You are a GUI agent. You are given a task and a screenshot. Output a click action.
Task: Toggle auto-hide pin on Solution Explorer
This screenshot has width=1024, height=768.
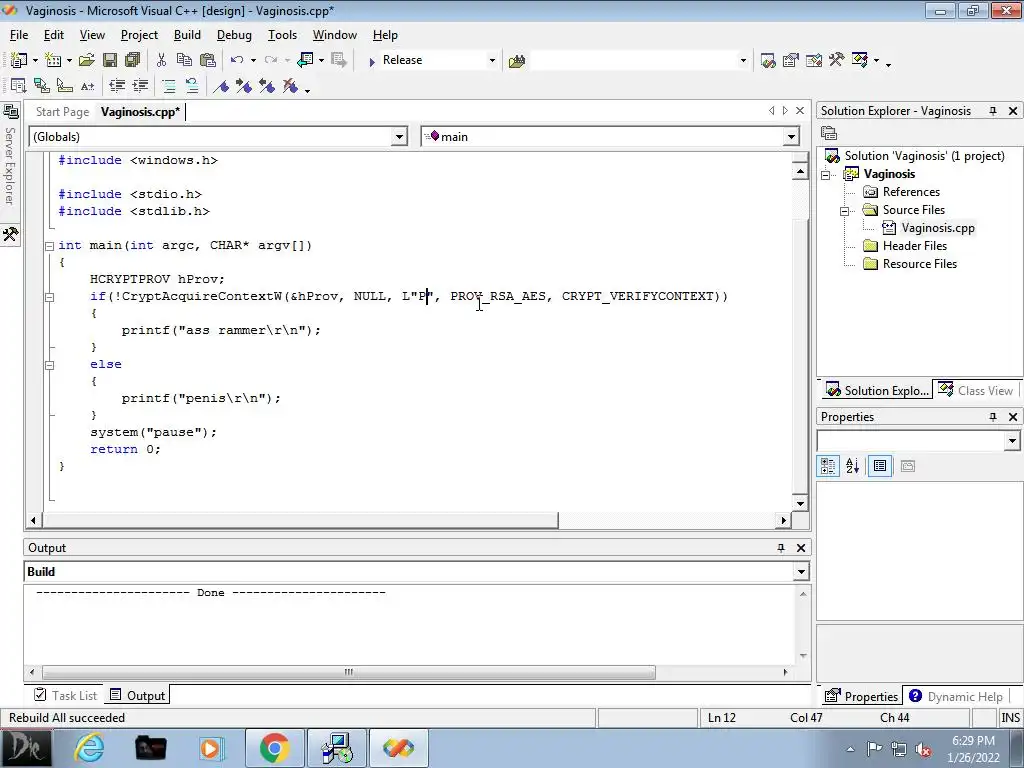[993, 111]
